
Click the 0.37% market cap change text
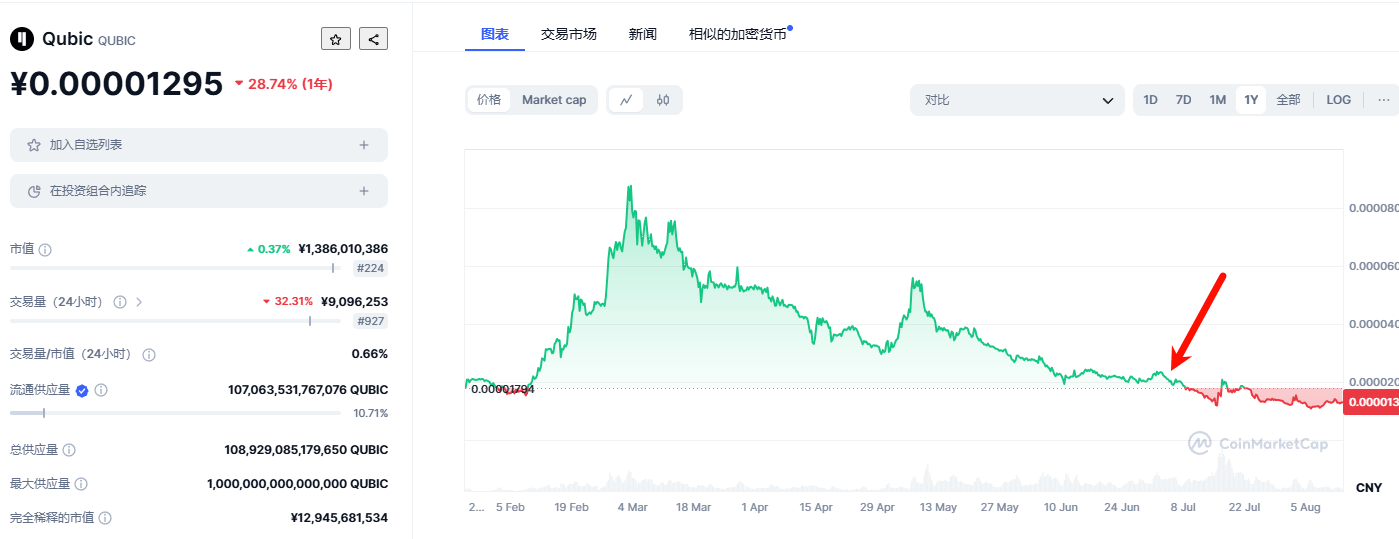tap(273, 249)
